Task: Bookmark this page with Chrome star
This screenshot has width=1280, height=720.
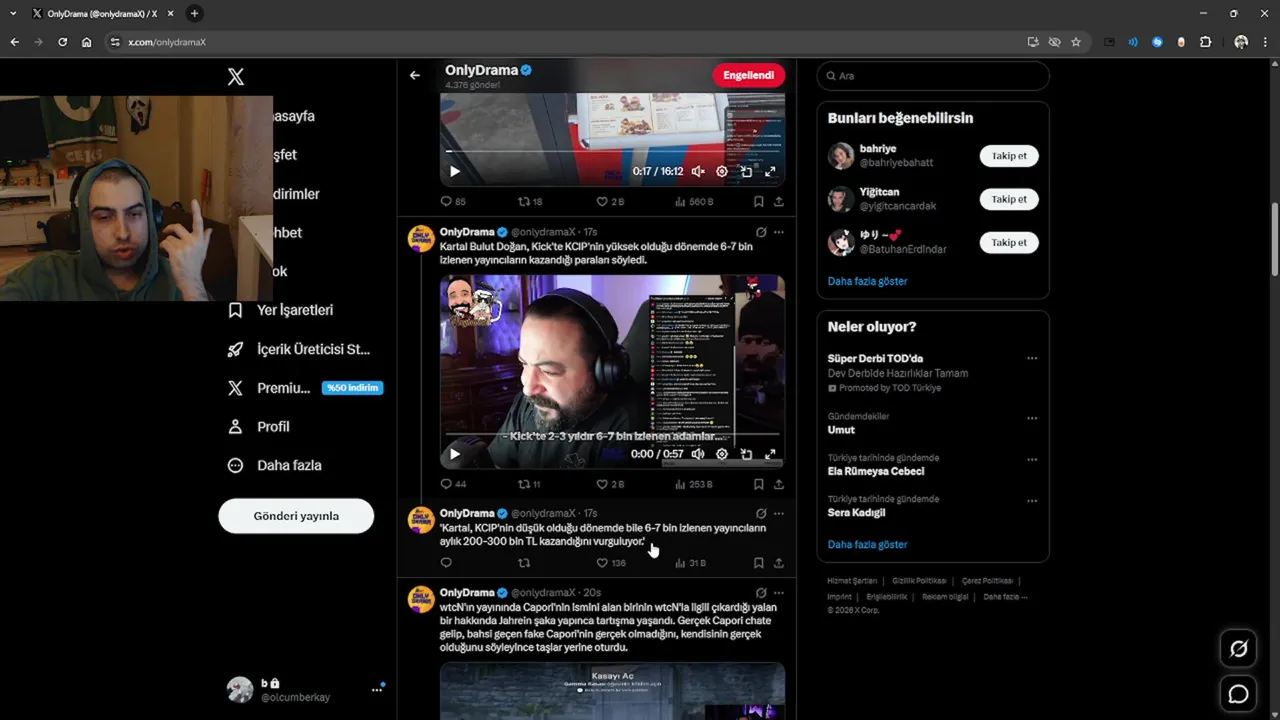Action: click(1076, 42)
